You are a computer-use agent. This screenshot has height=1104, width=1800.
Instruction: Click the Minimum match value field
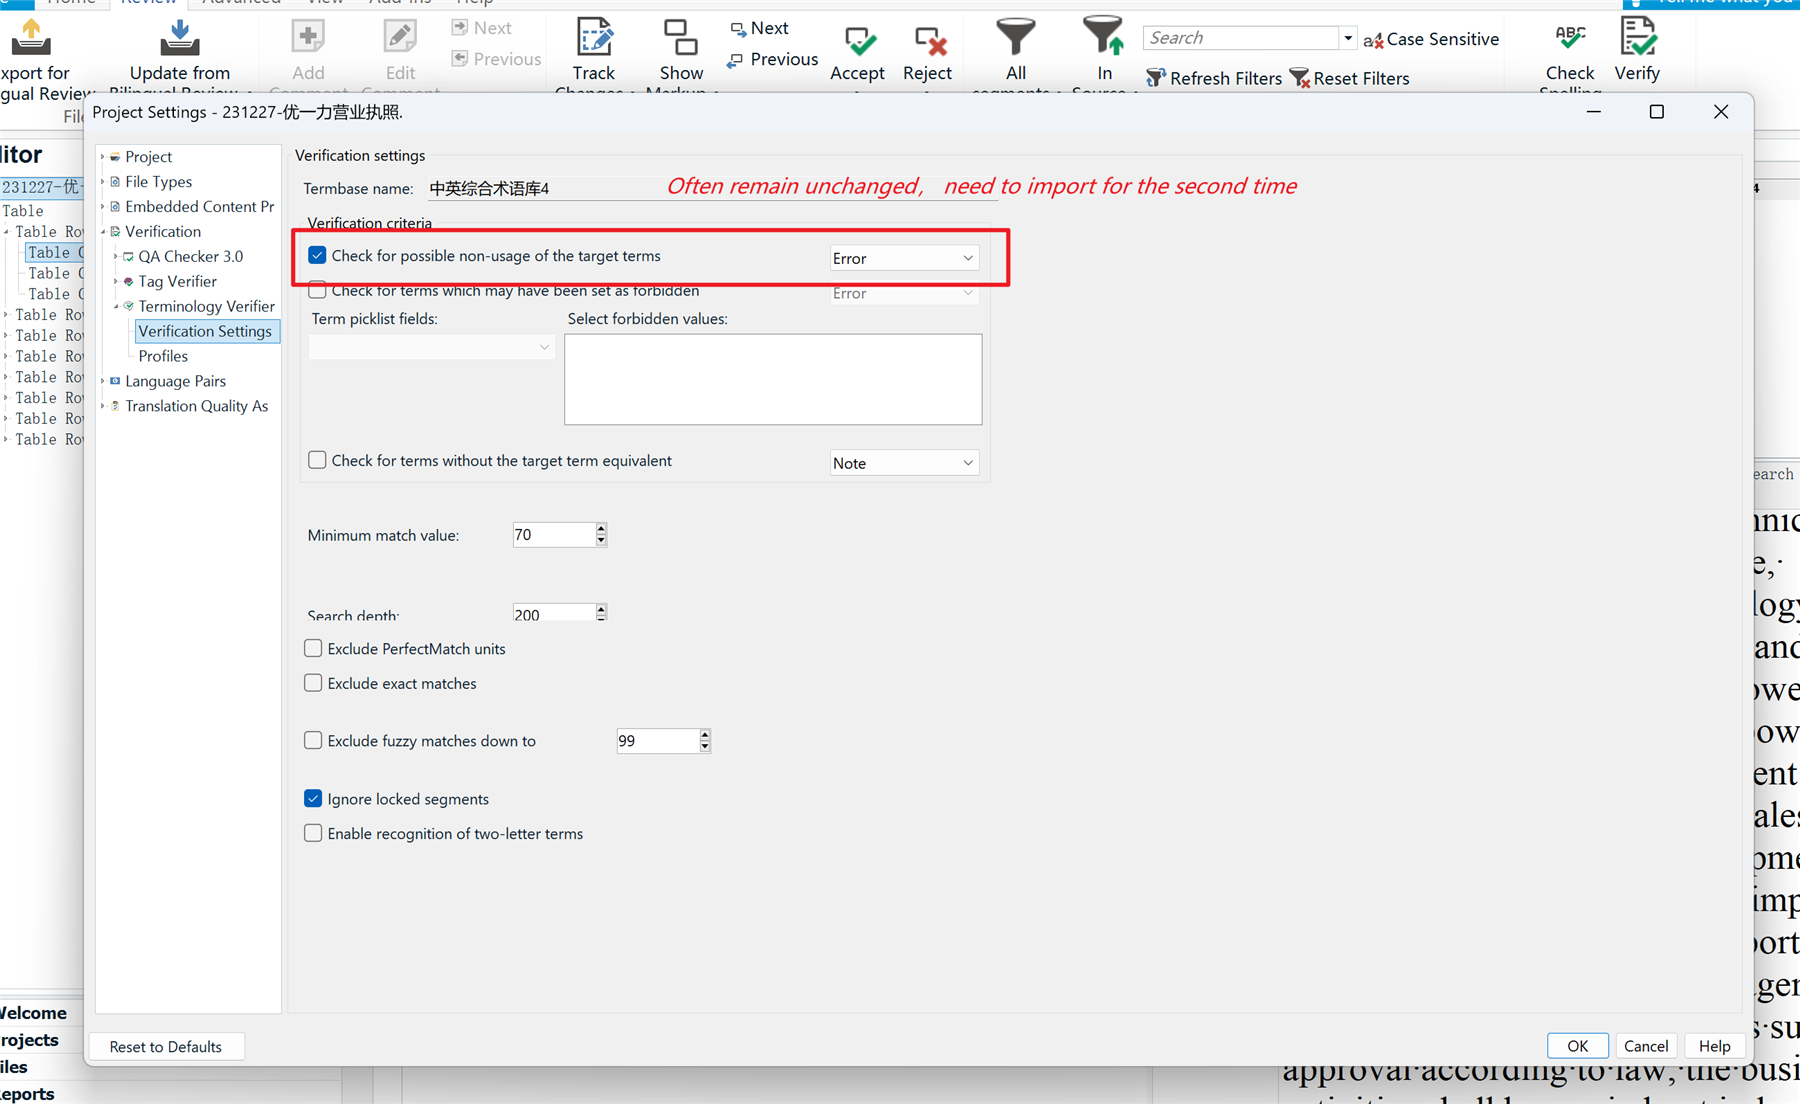click(x=553, y=535)
